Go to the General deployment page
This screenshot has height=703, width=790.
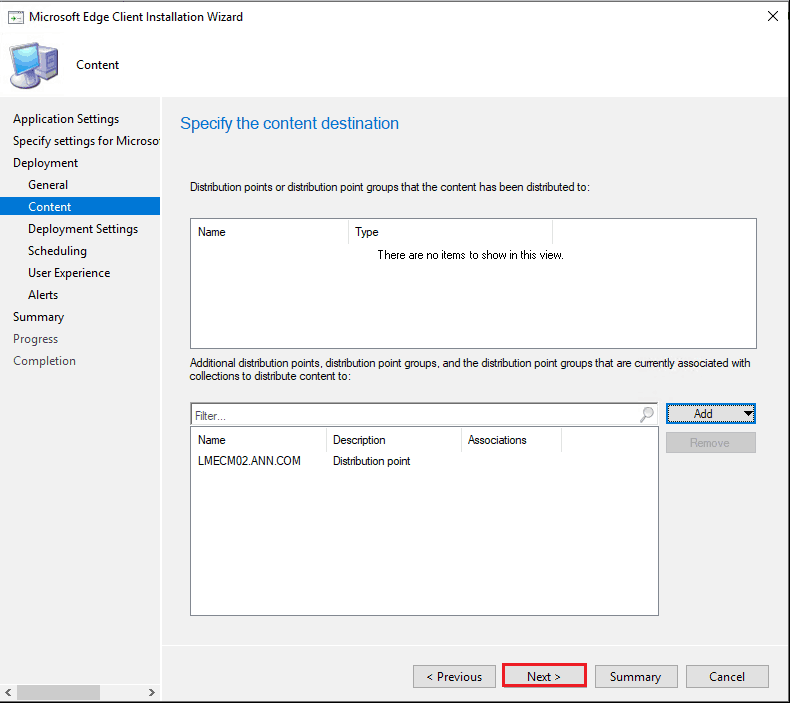tap(48, 185)
